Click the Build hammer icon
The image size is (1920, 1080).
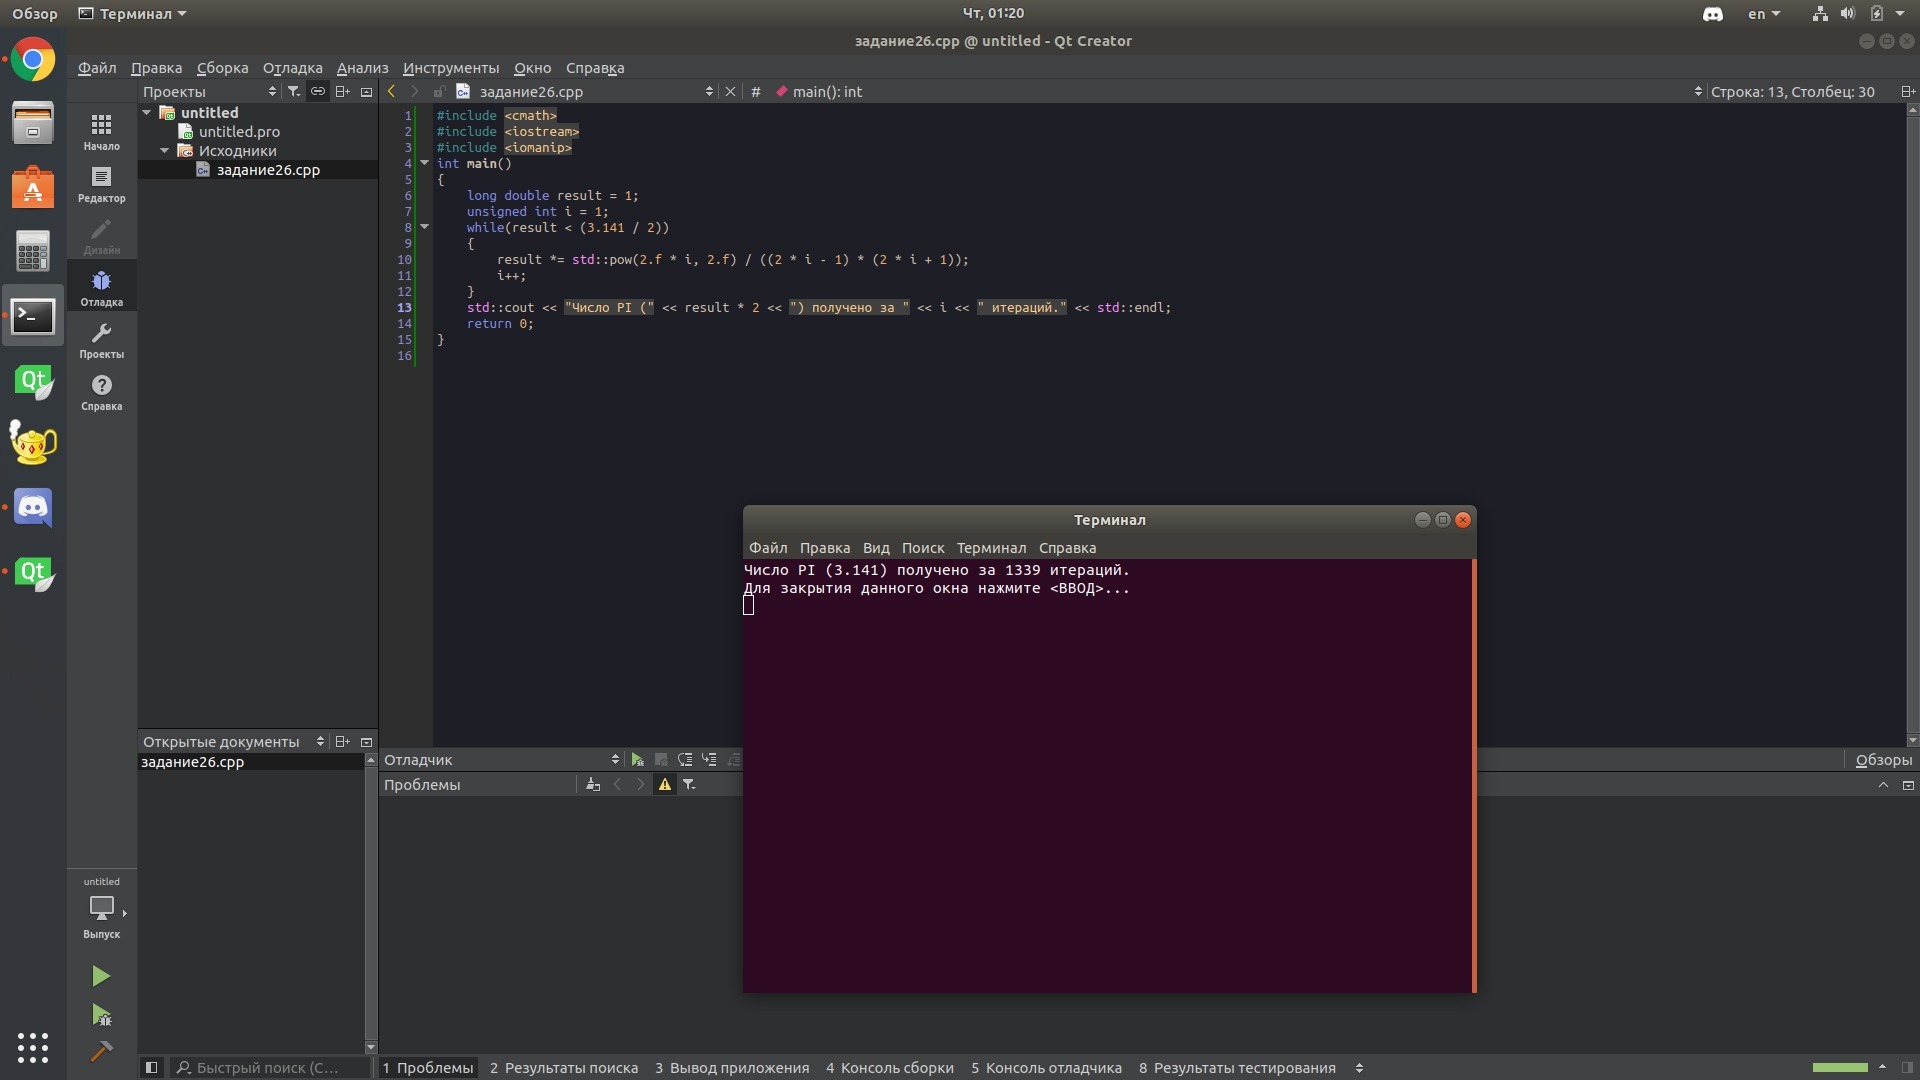click(100, 1051)
